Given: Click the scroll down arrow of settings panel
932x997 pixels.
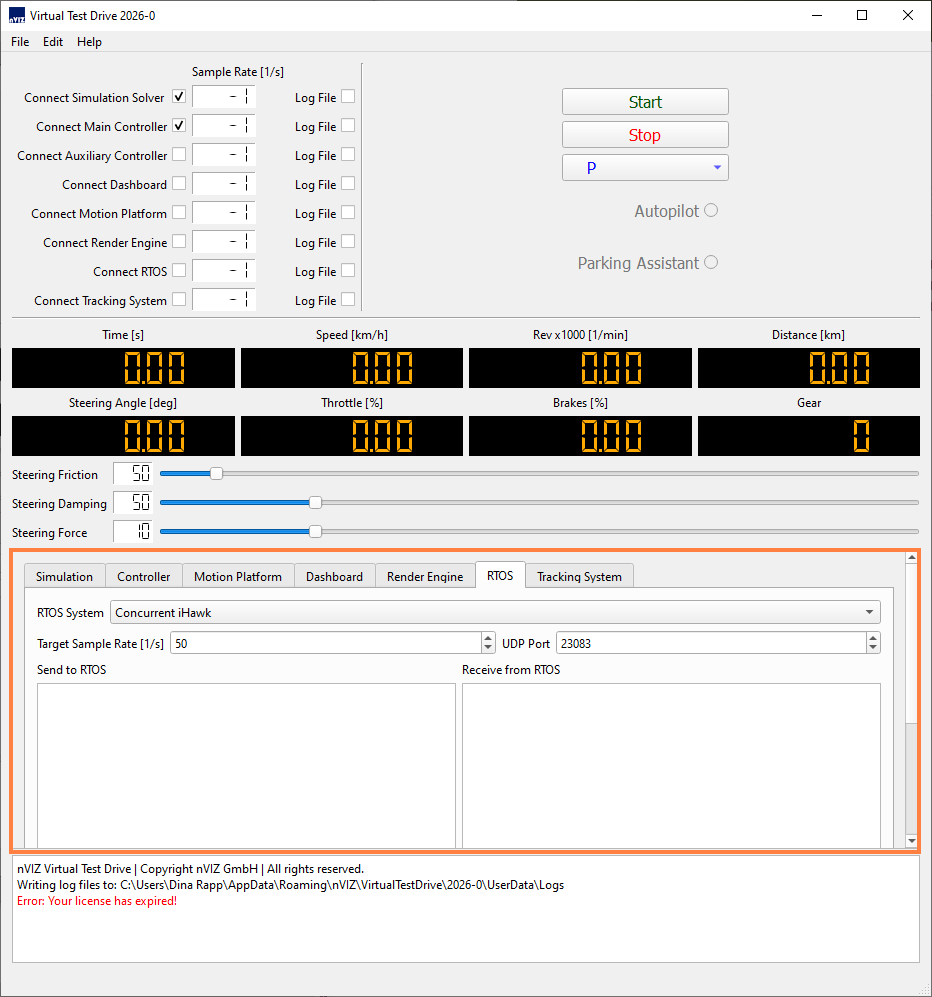Looking at the screenshot, I should tap(912, 841).
